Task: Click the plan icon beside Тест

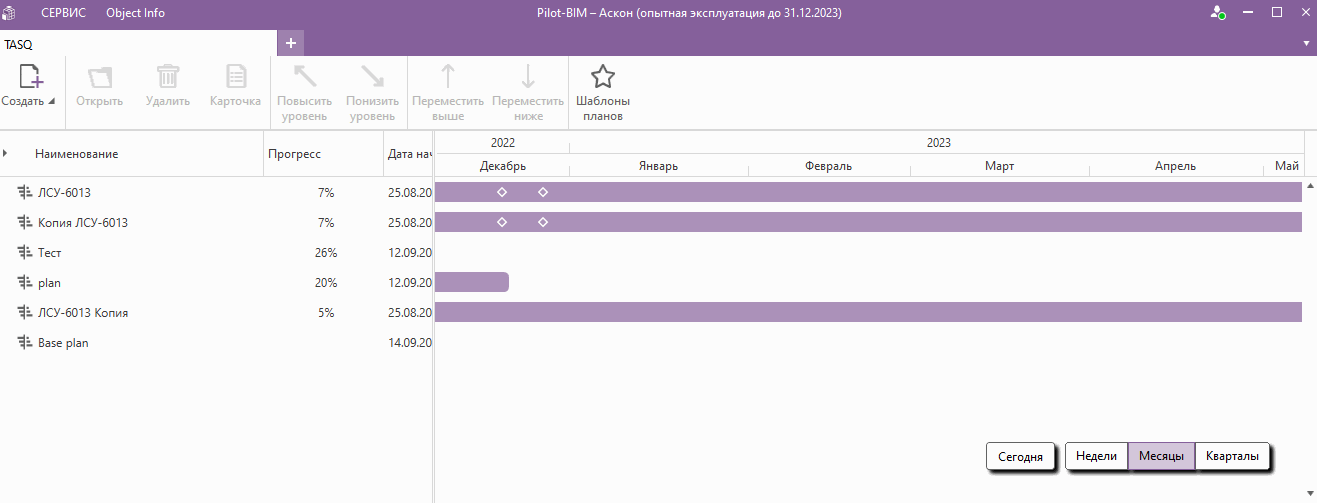Action: coord(25,253)
